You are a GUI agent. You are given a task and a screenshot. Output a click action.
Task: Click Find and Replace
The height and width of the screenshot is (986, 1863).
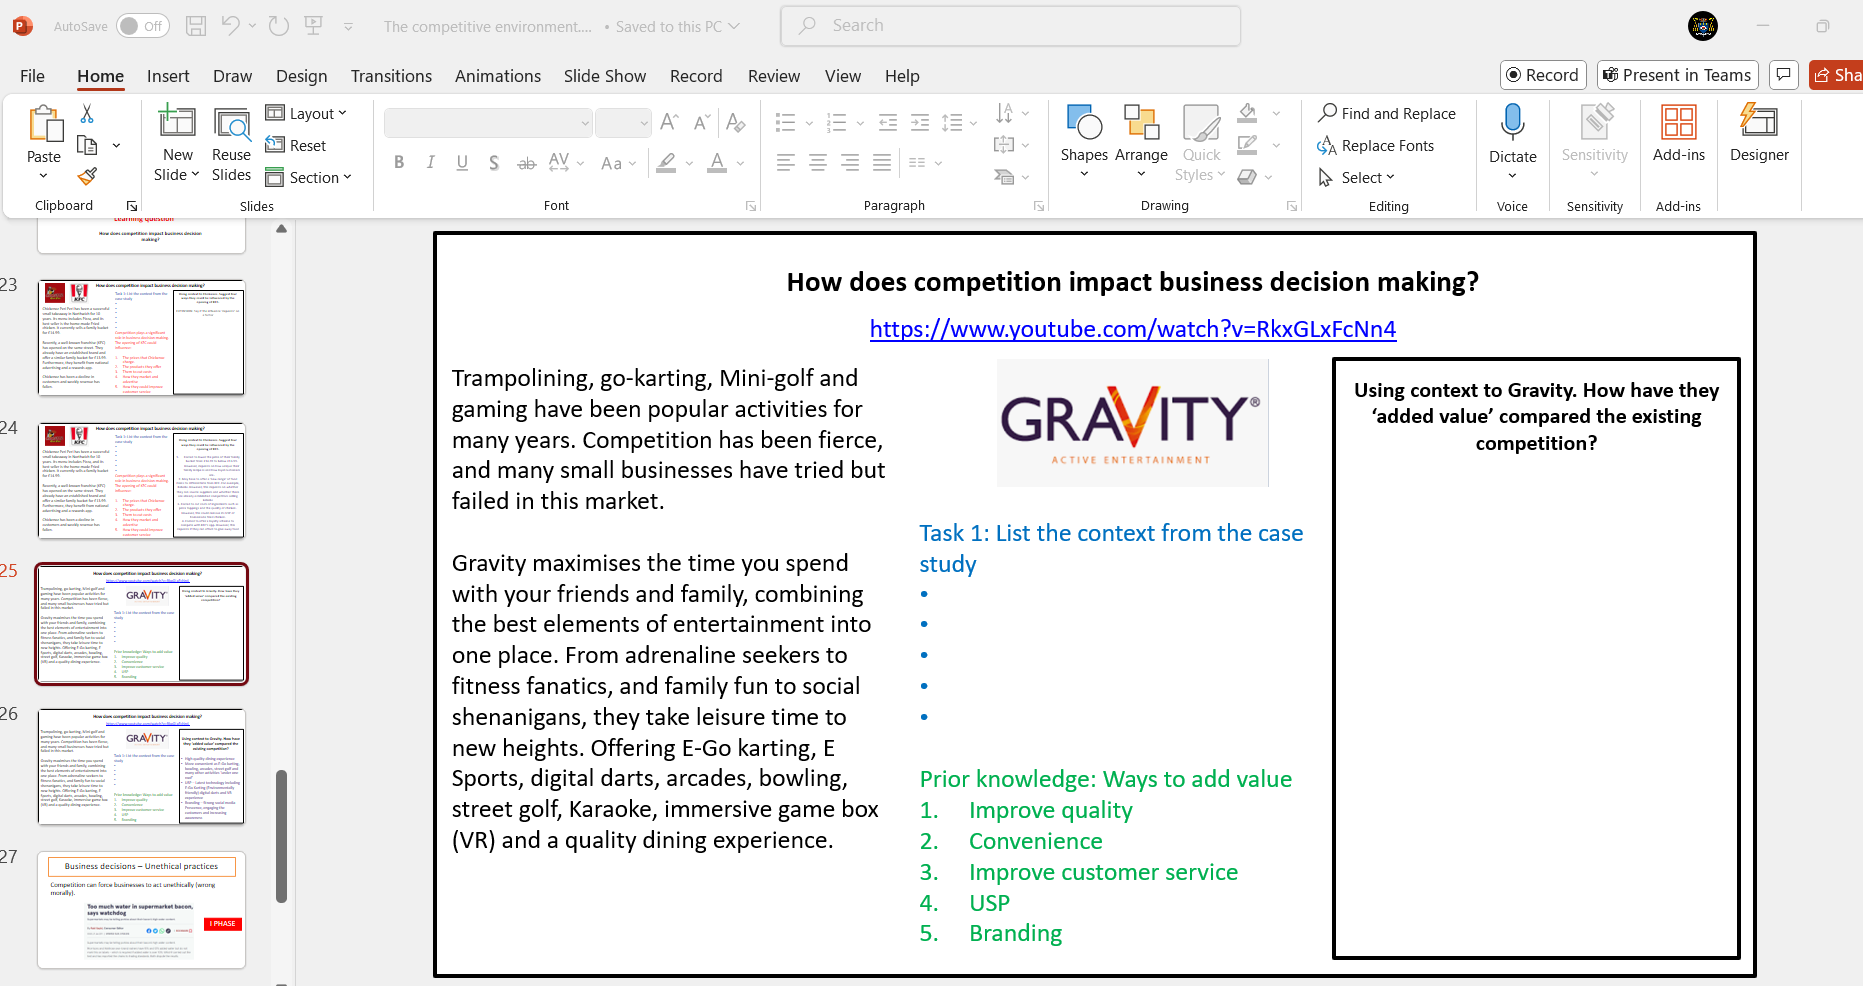click(1387, 113)
